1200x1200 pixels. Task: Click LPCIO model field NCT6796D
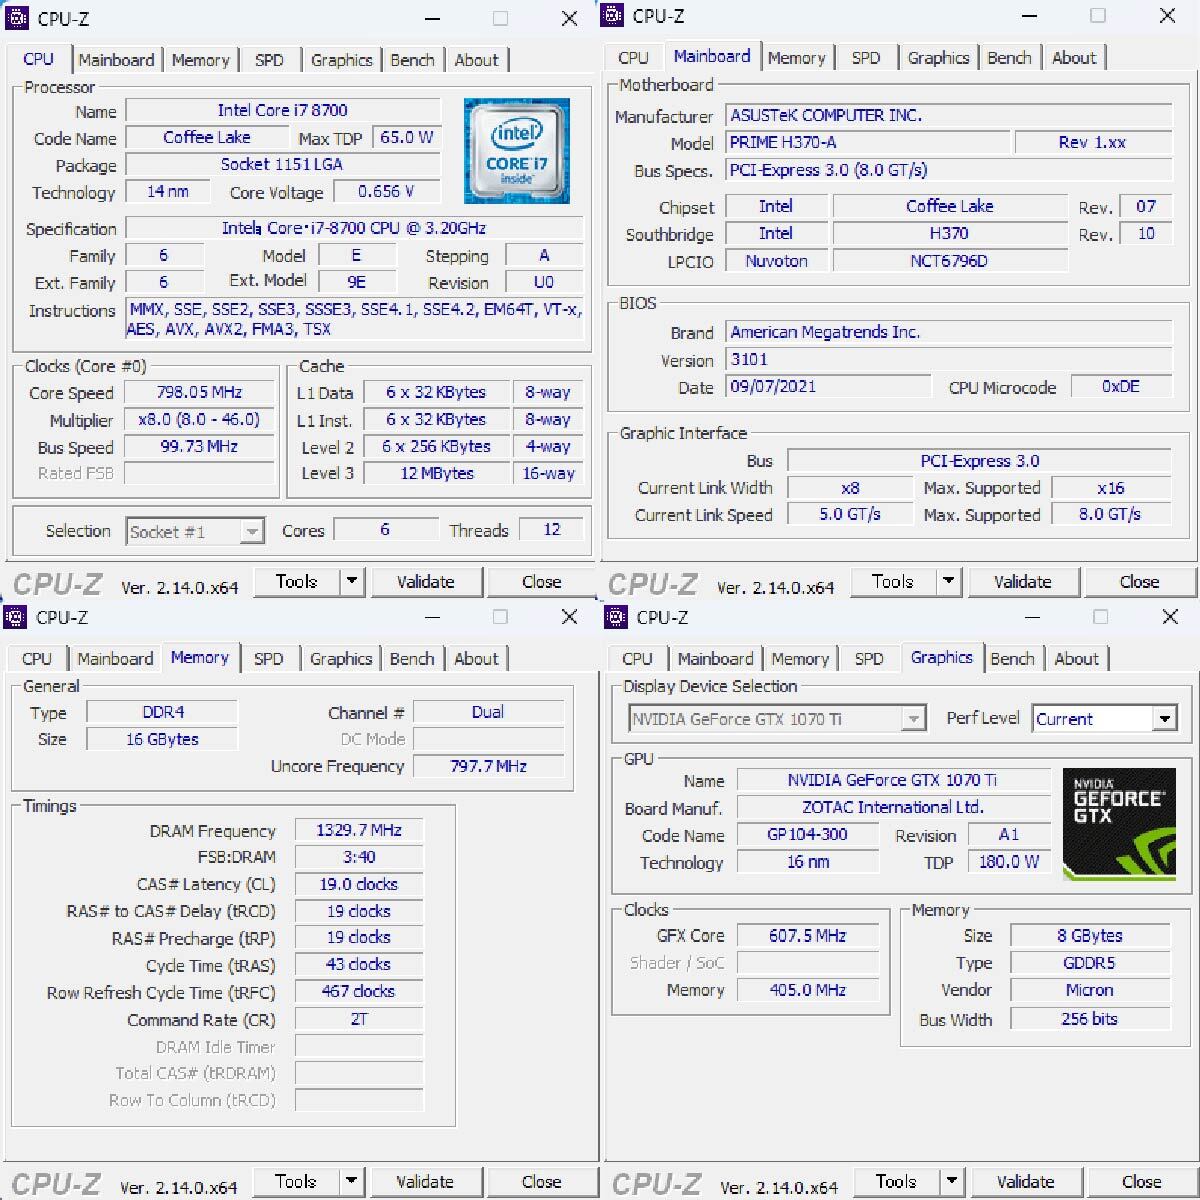click(950, 260)
